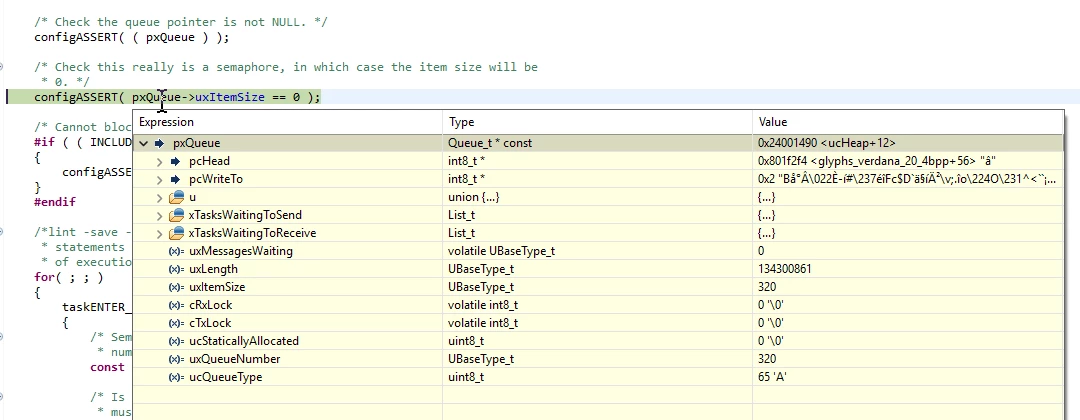Expand xTasksWaitingToSend list
Screen dimensions: 1080x420
[160, 215]
